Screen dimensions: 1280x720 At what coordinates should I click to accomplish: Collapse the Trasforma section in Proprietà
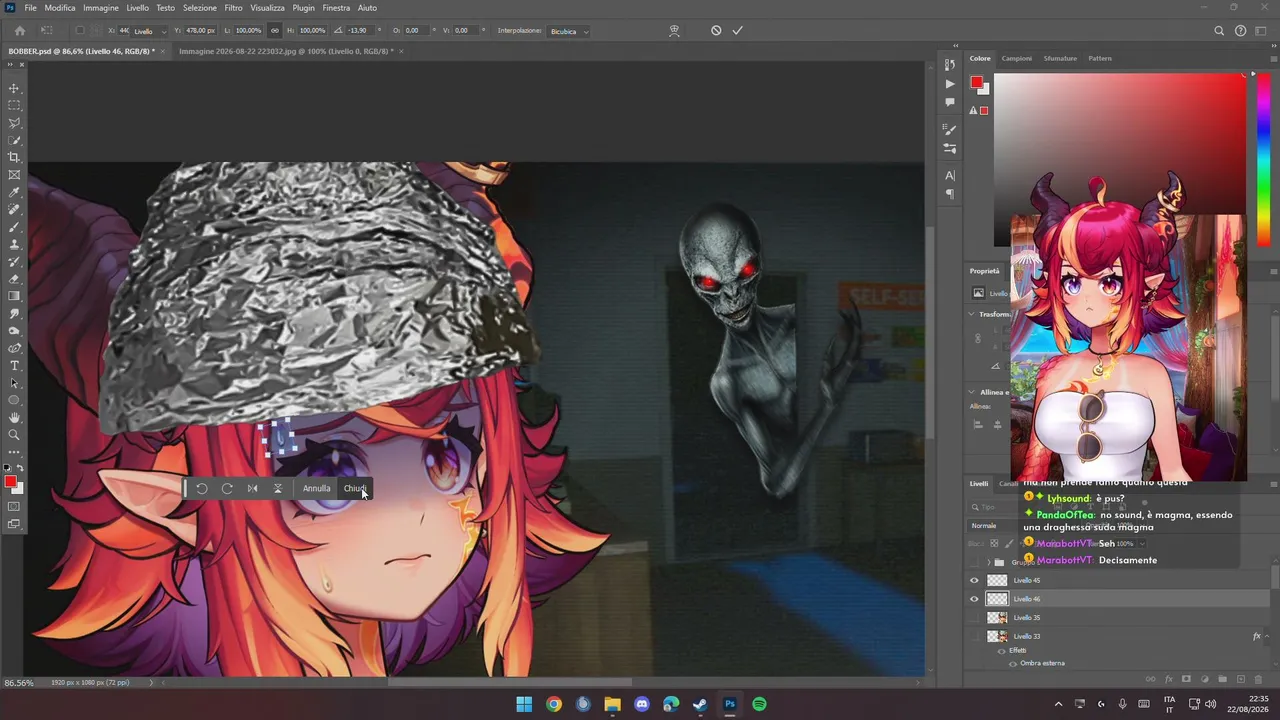pos(971,314)
